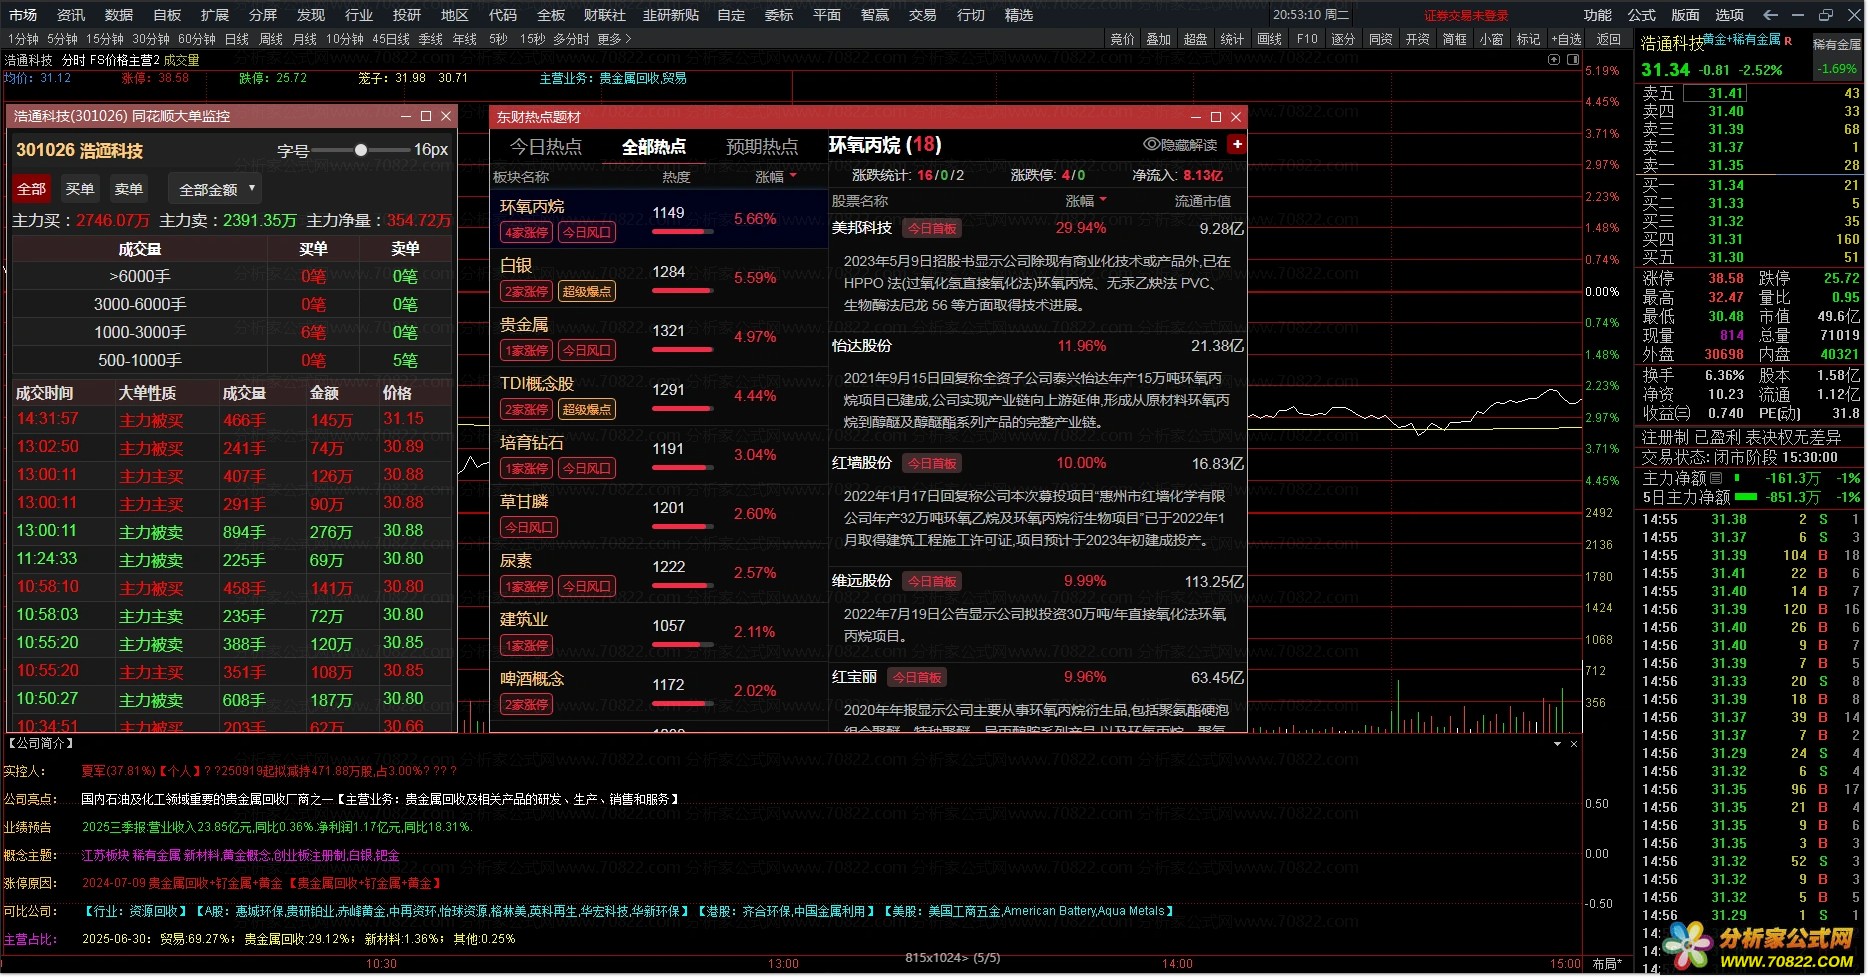Click the up-arrow icon above the chart
The height and width of the screenshot is (978, 1870).
pos(1554,60)
